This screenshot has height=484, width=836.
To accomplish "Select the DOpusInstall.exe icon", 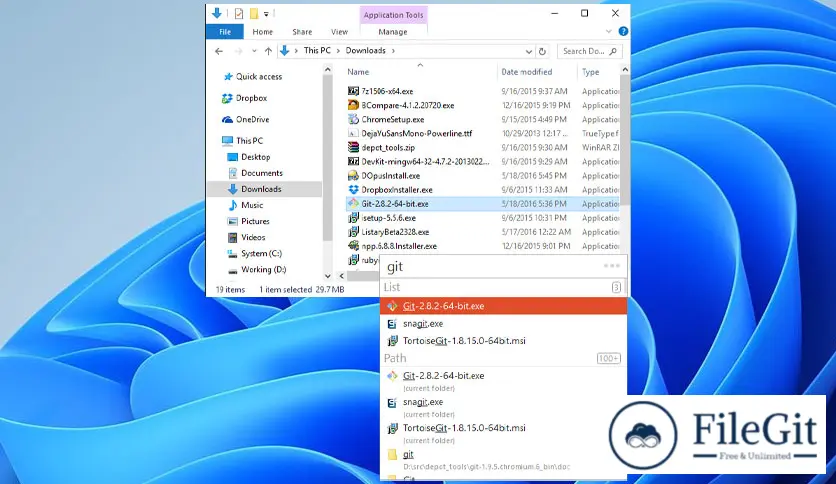I will coord(353,175).
